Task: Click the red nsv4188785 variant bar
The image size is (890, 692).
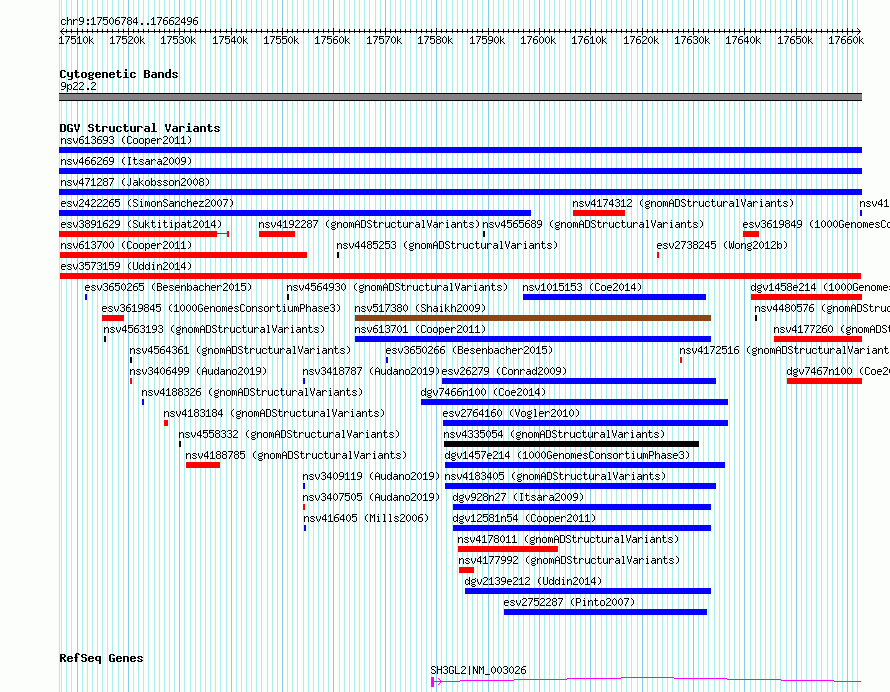Action: 203,465
